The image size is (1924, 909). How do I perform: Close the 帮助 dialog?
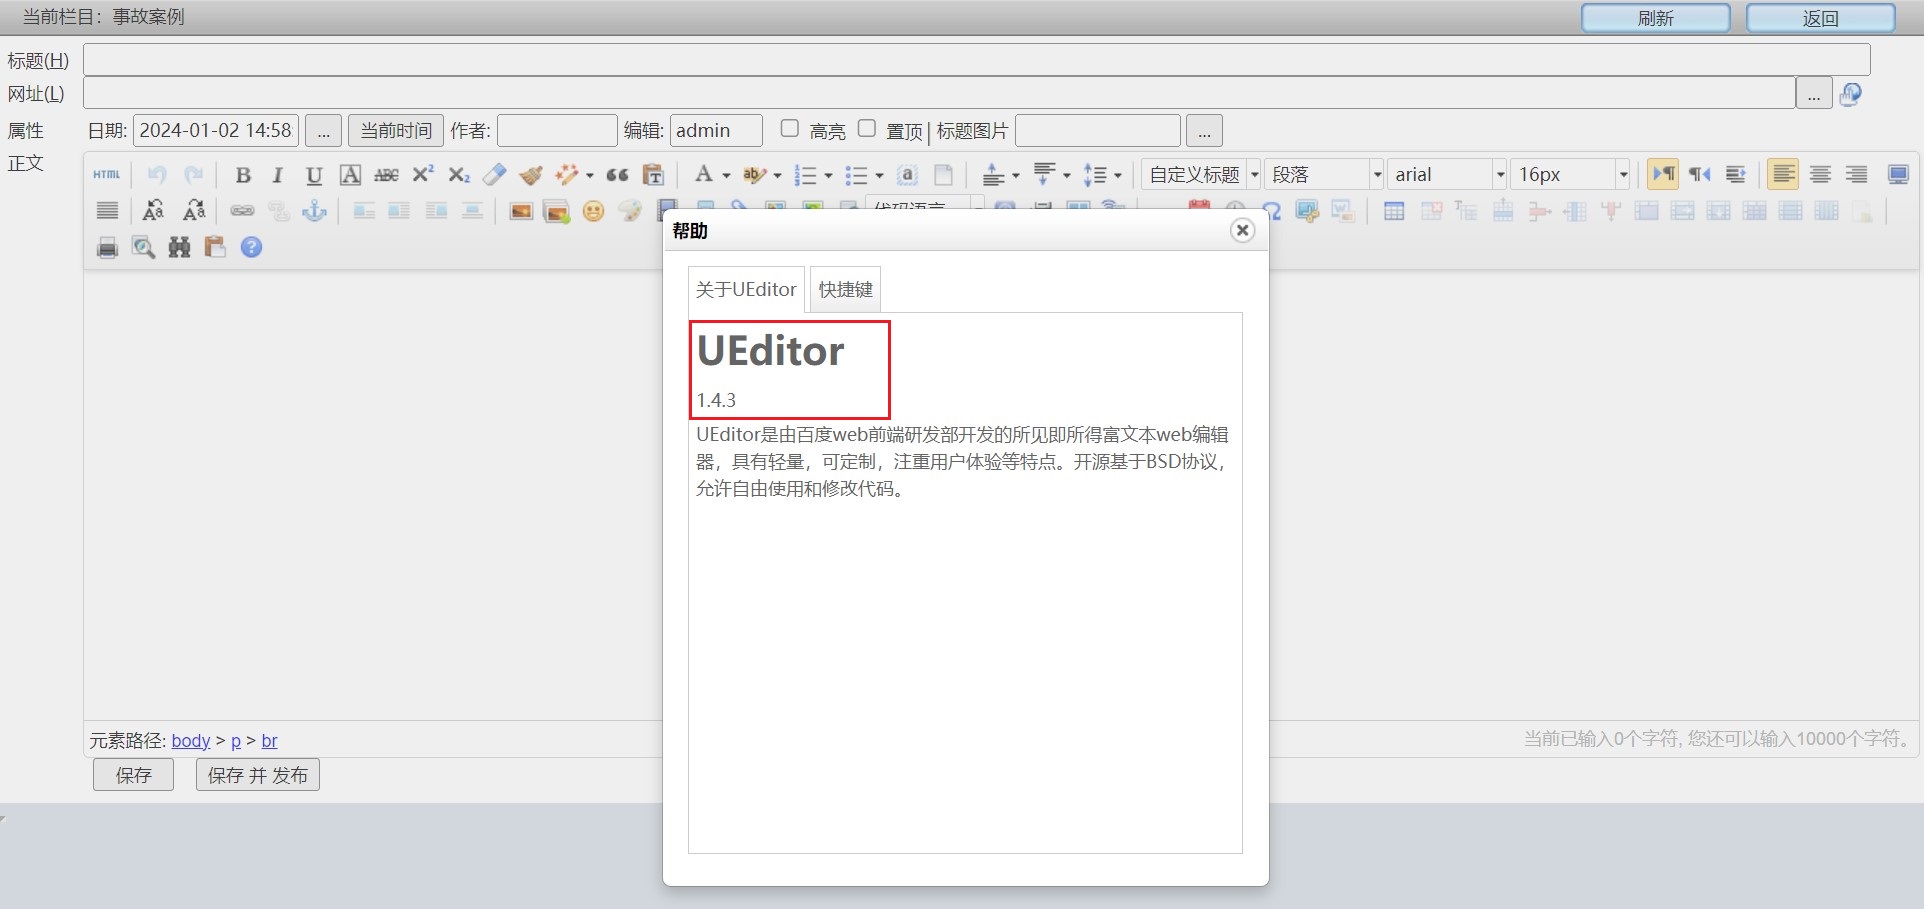(1242, 231)
